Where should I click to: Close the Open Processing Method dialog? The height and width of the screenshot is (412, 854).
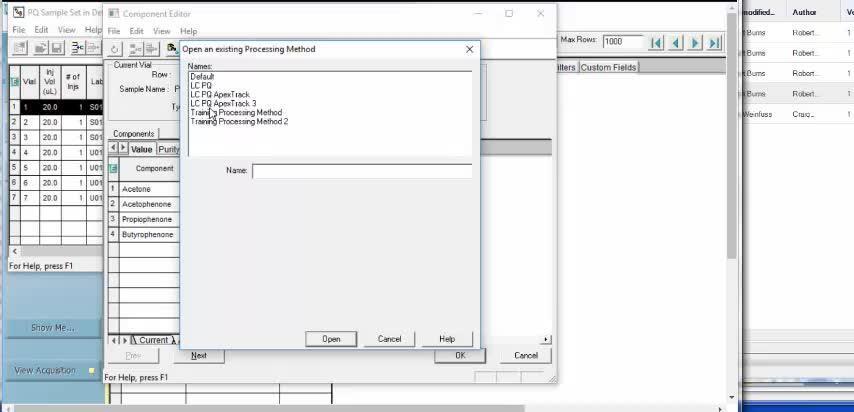tap(470, 49)
